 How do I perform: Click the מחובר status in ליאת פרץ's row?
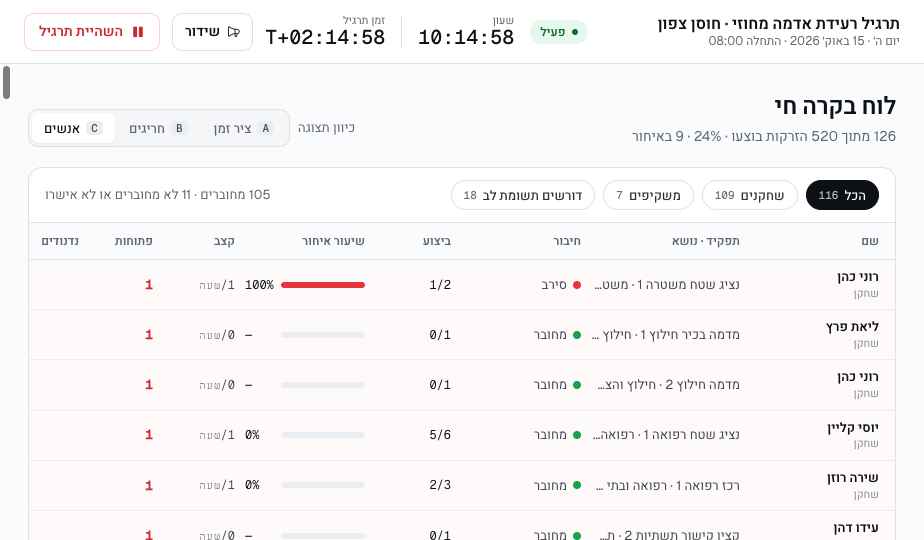550,335
